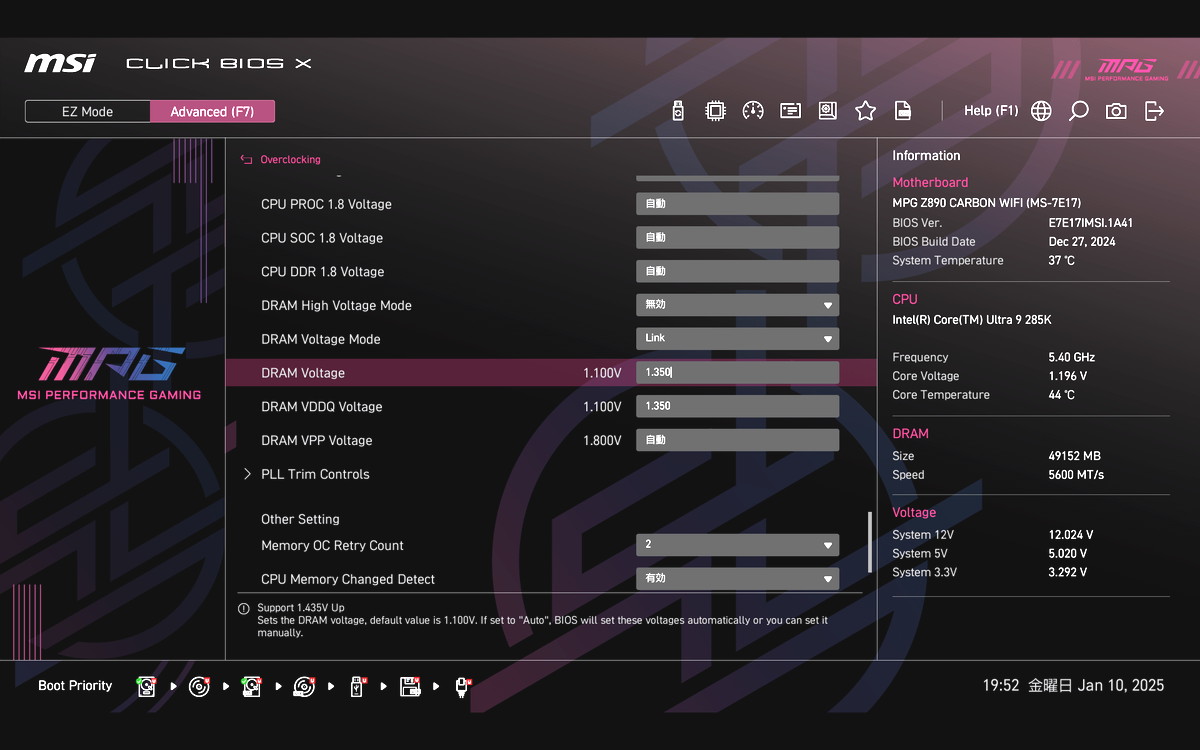Viewport: 1200px width, 750px height.
Task: Open search with the magnifier icon
Action: [x=1078, y=111]
